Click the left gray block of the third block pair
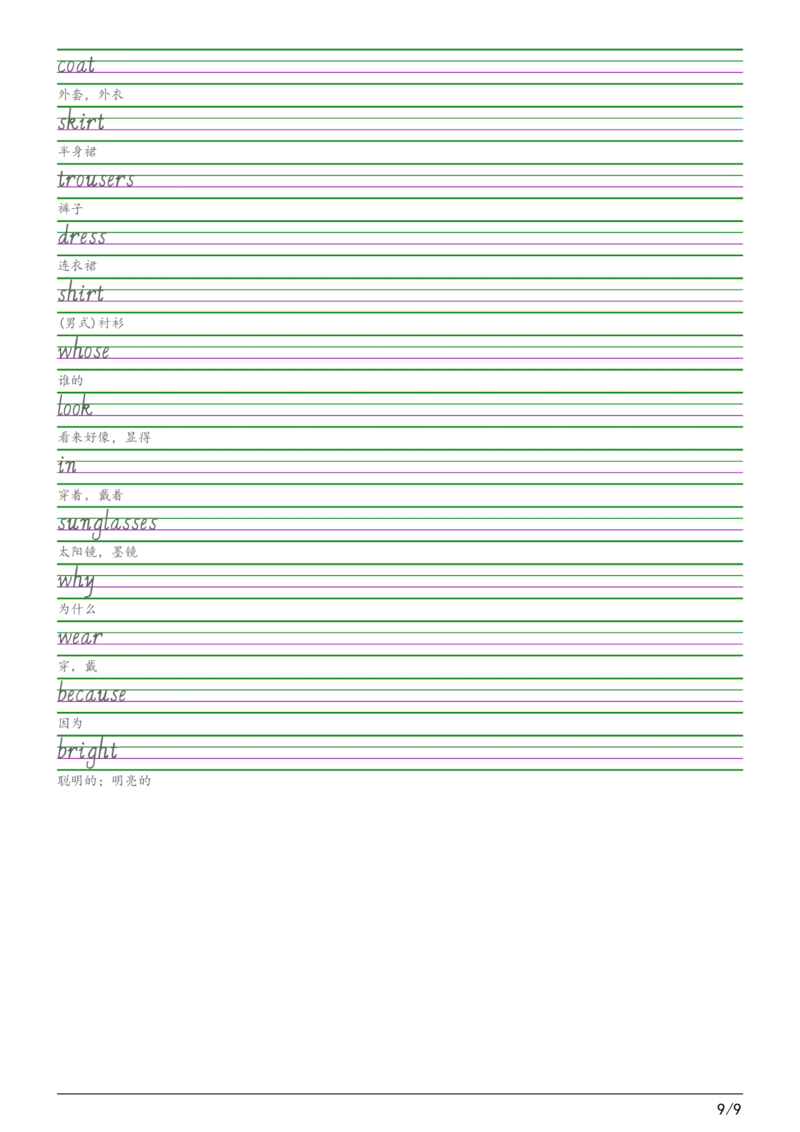Image resolution: width=800 pixels, height=1132 pixels. pyautogui.click(x=79, y=552)
